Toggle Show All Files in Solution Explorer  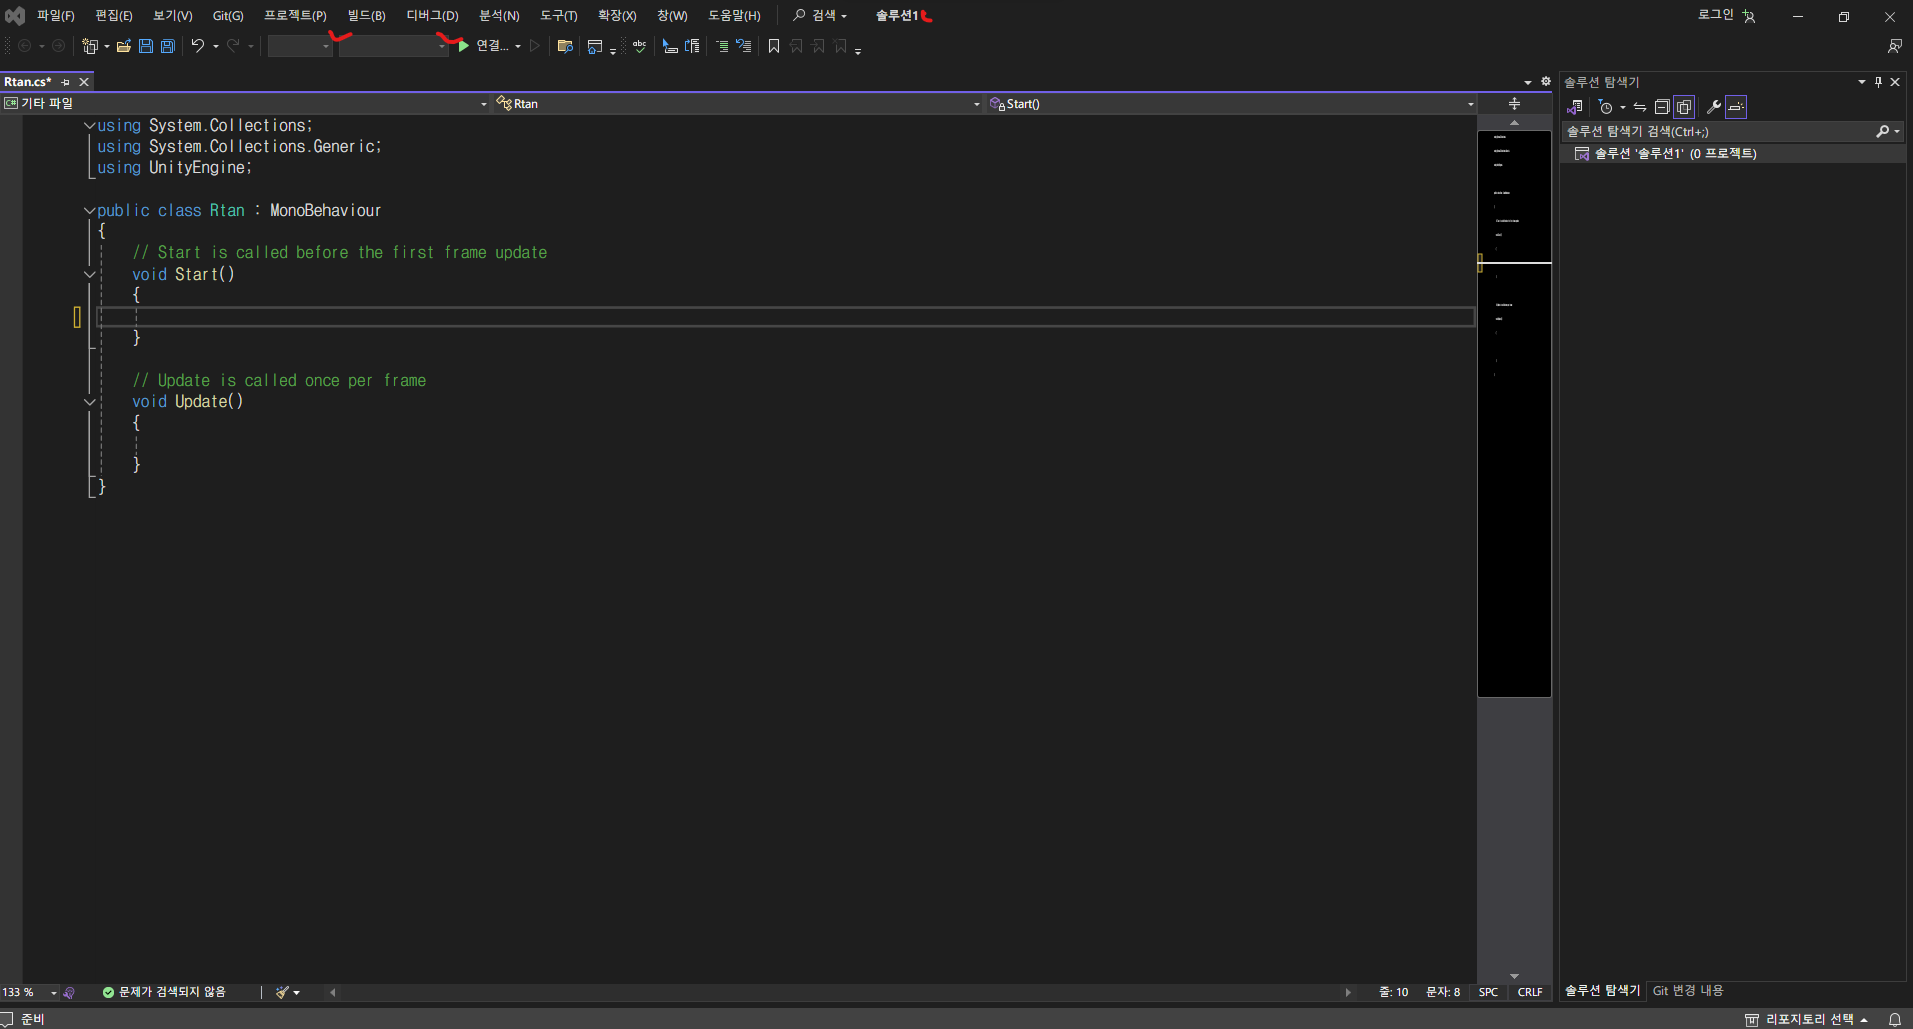click(x=1684, y=107)
